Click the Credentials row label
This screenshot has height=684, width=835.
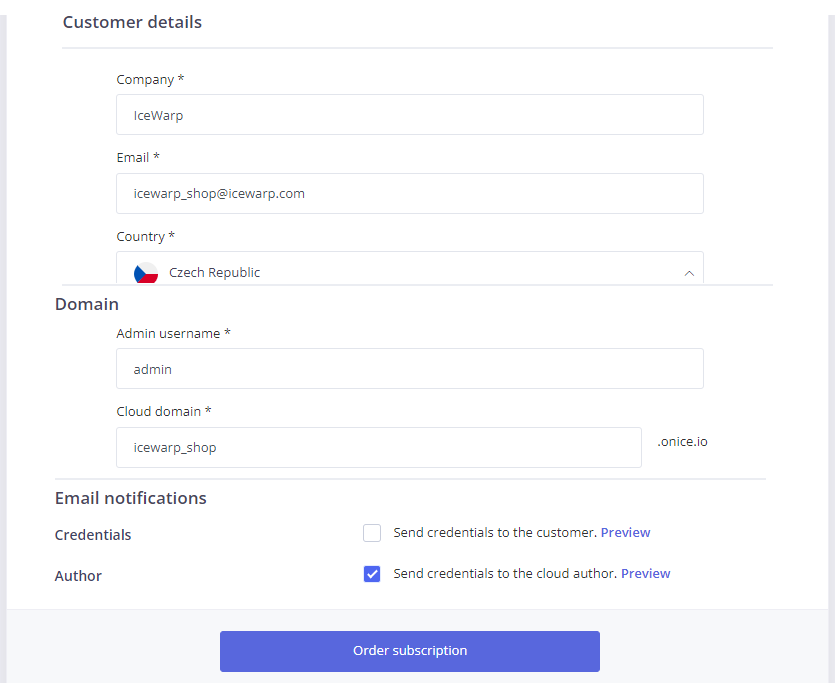tap(93, 535)
